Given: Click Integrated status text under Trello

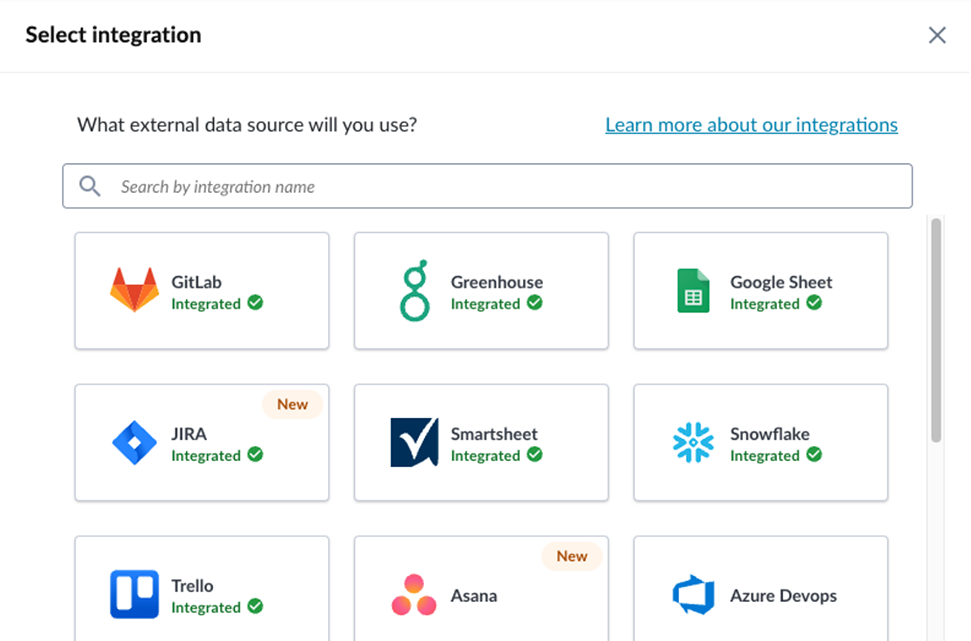Looking at the screenshot, I should 206,608.
